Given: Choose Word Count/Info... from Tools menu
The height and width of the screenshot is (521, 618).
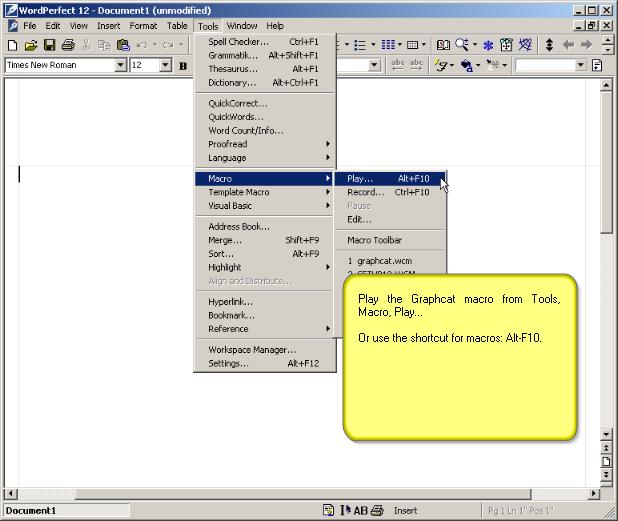Looking at the screenshot, I should (264, 130).
